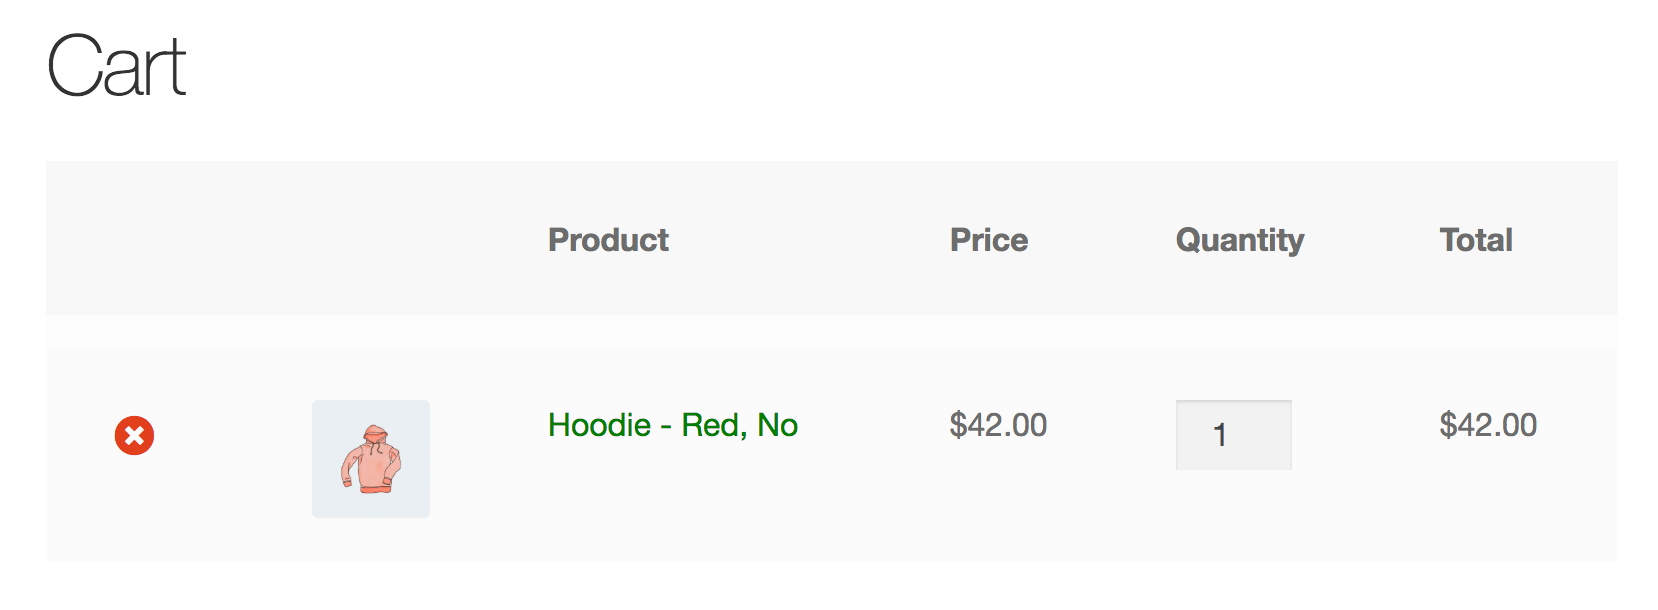
Task: Click empty header cell above the hoodie thumbnail
Action: pyautogui.click(x=371, y=239)
